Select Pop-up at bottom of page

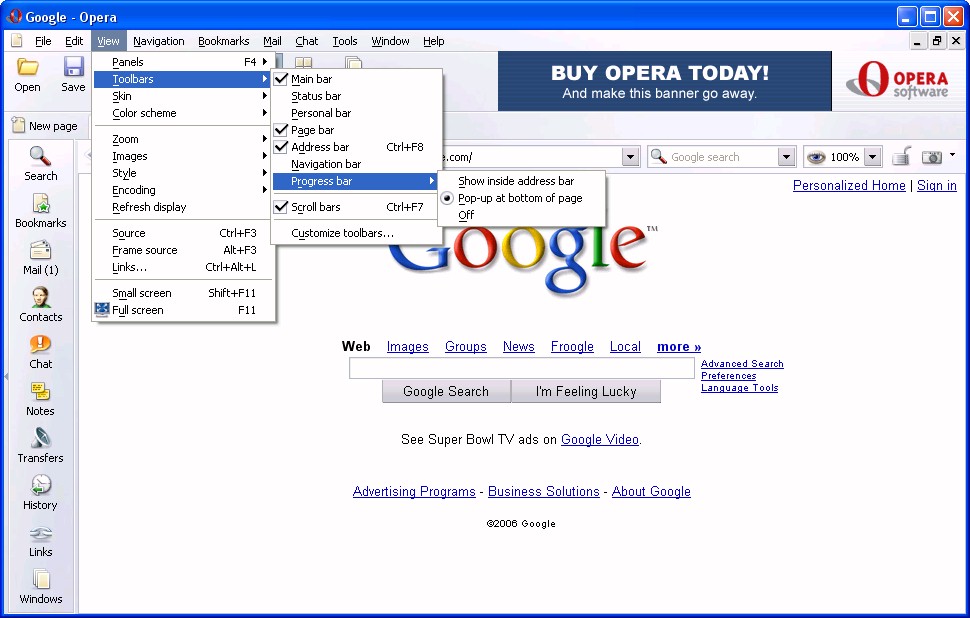521,198
